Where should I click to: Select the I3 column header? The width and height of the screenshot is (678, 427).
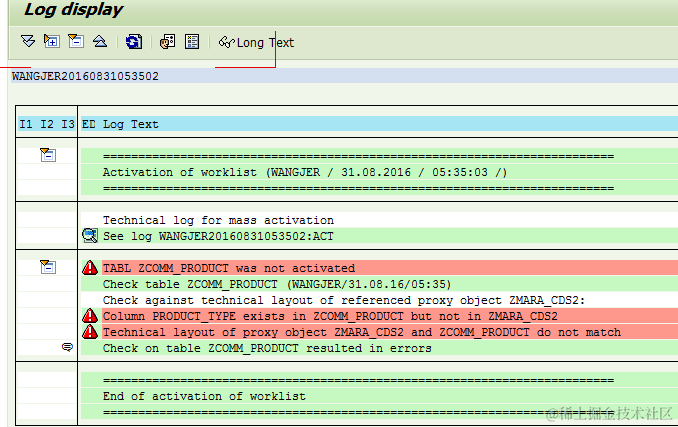click(68, 124)
